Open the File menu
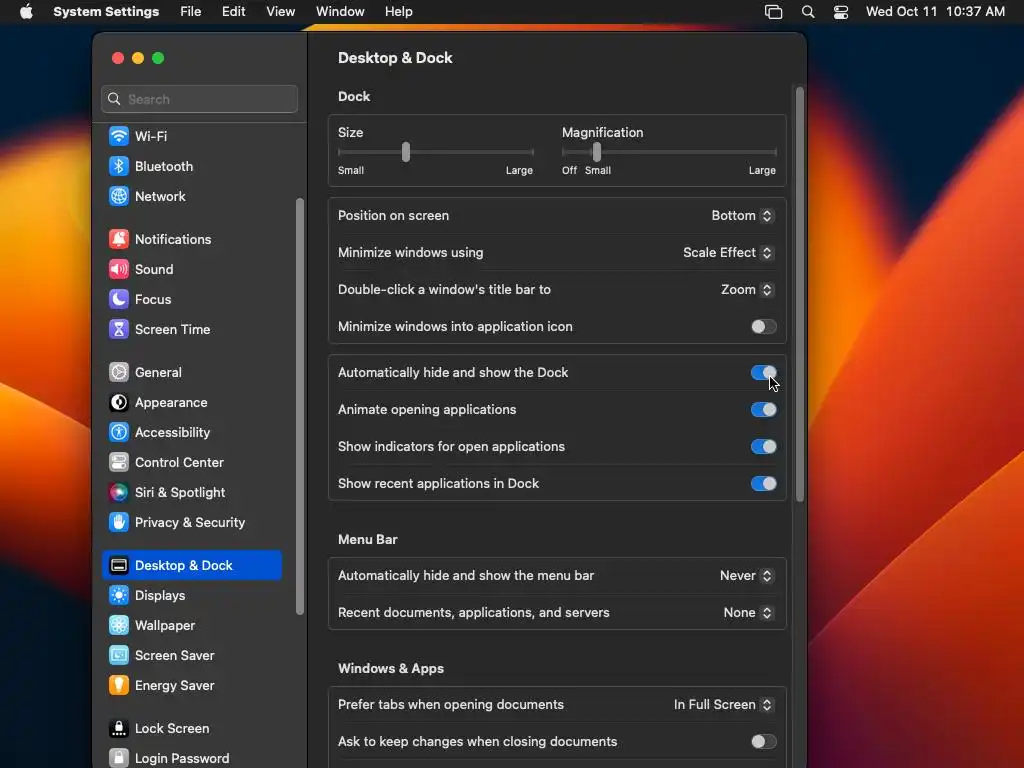 click(191, 12)
